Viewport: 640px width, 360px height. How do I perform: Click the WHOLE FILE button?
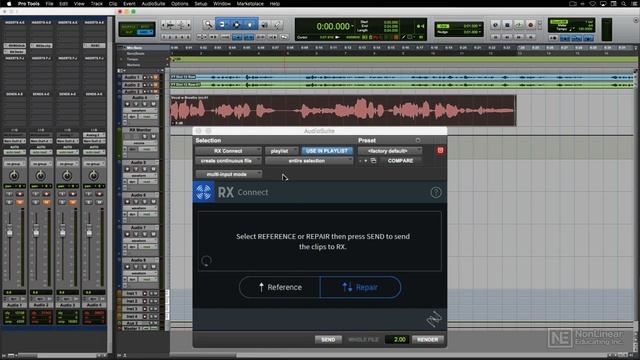pyautogui.click(x=363, y=340)
